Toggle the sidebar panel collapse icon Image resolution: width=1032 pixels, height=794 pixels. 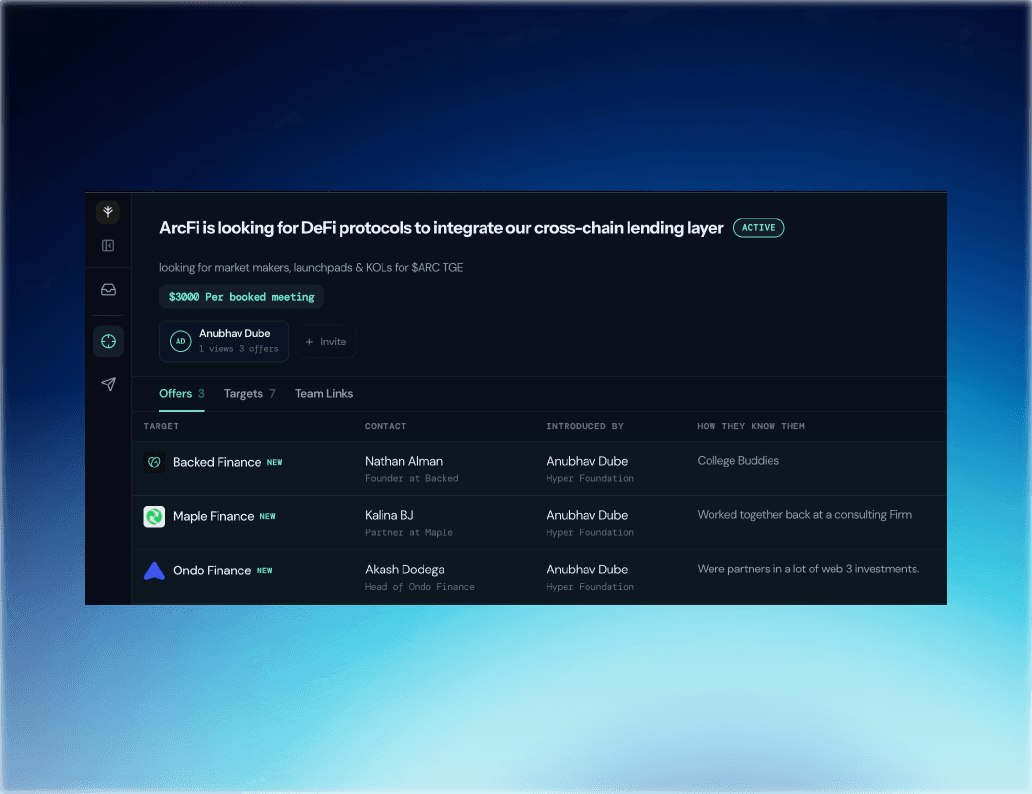(x=108, y=246)
